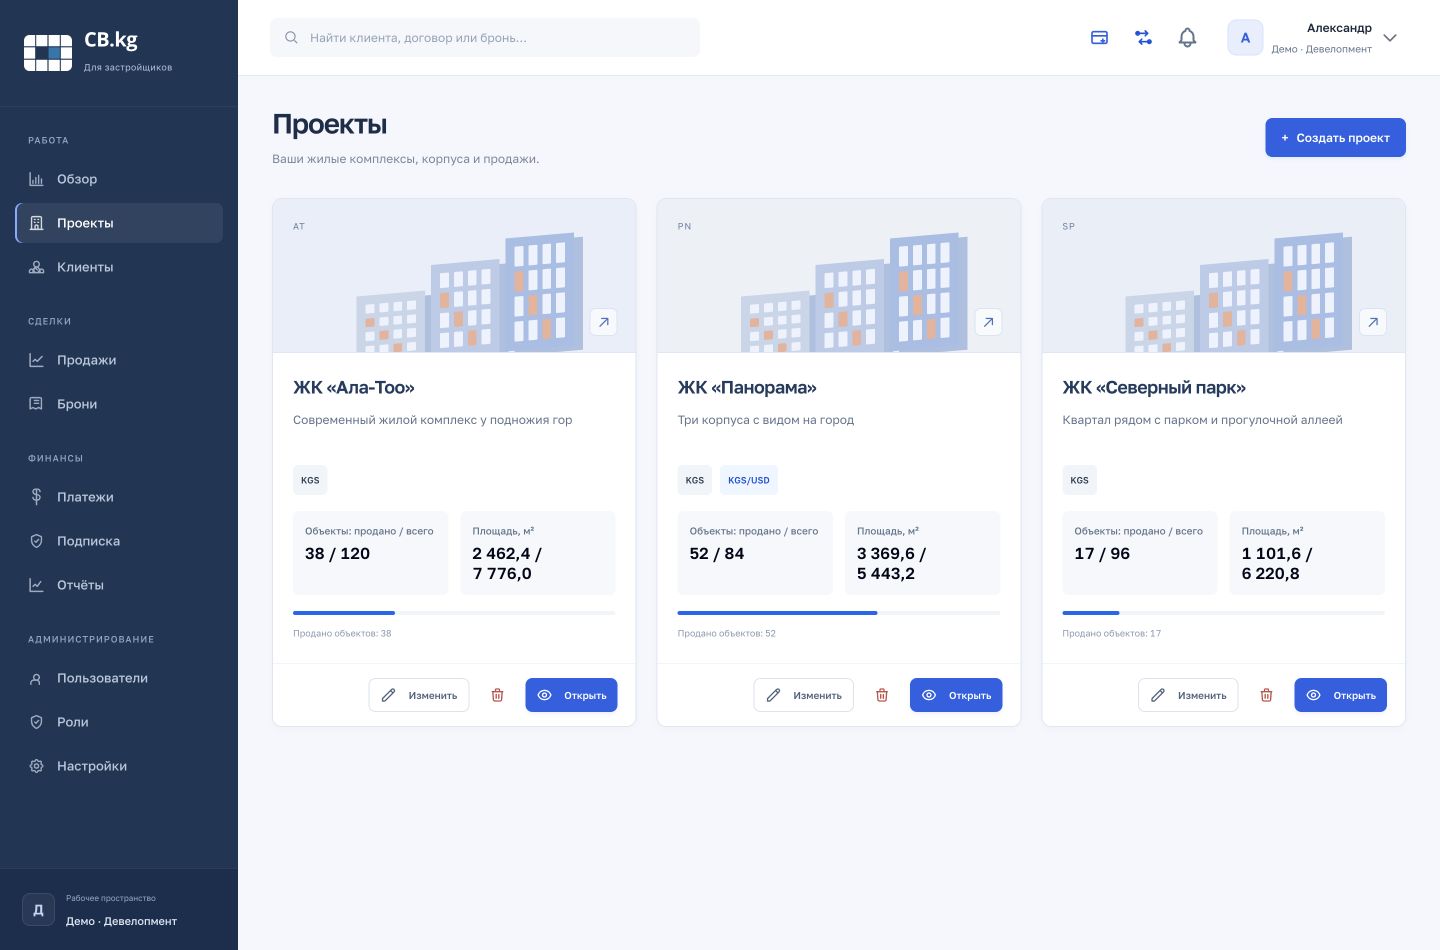Delete ЖК «Панорама» with trash icon
This screenshot has height=950, width=1440.
click(x=882, y=695)
